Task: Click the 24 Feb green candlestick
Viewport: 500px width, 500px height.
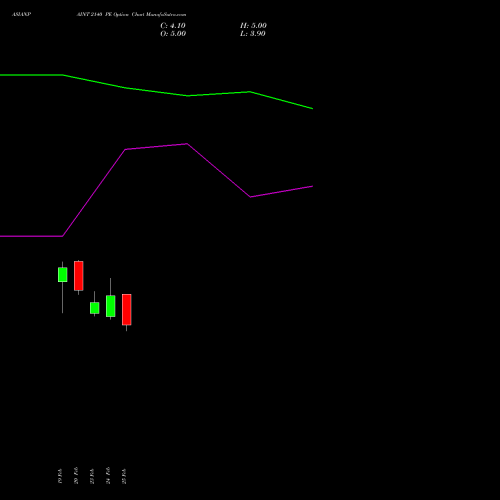Action: [x=111, y=306]
